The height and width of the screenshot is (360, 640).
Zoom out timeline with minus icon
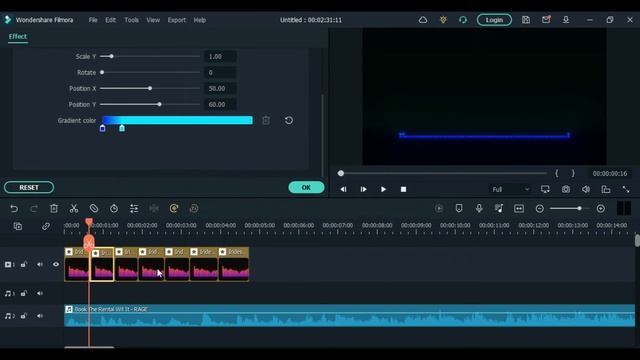(x=540, y=209)
